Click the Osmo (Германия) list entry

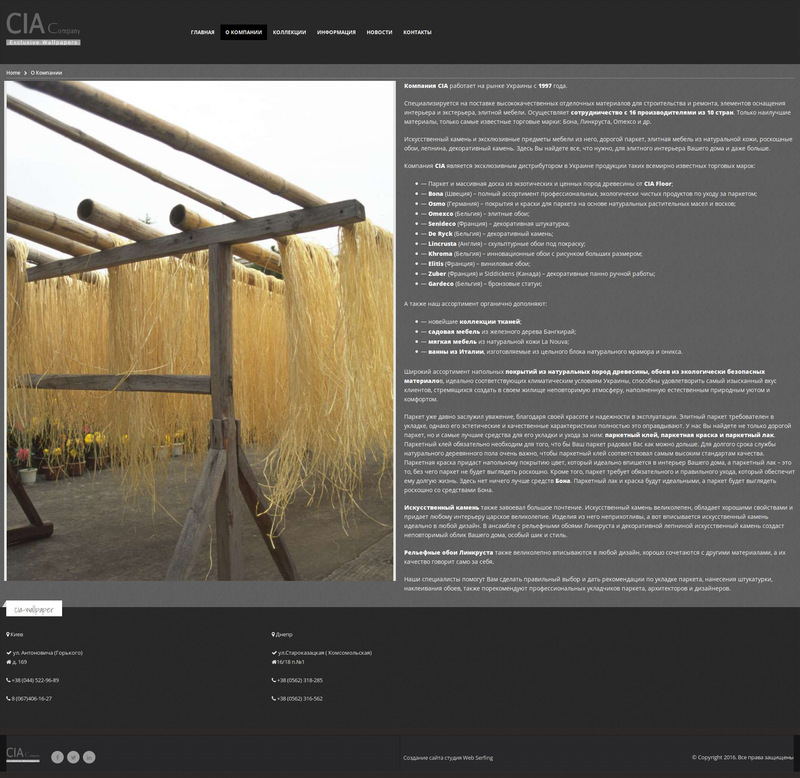pos(579,204)
